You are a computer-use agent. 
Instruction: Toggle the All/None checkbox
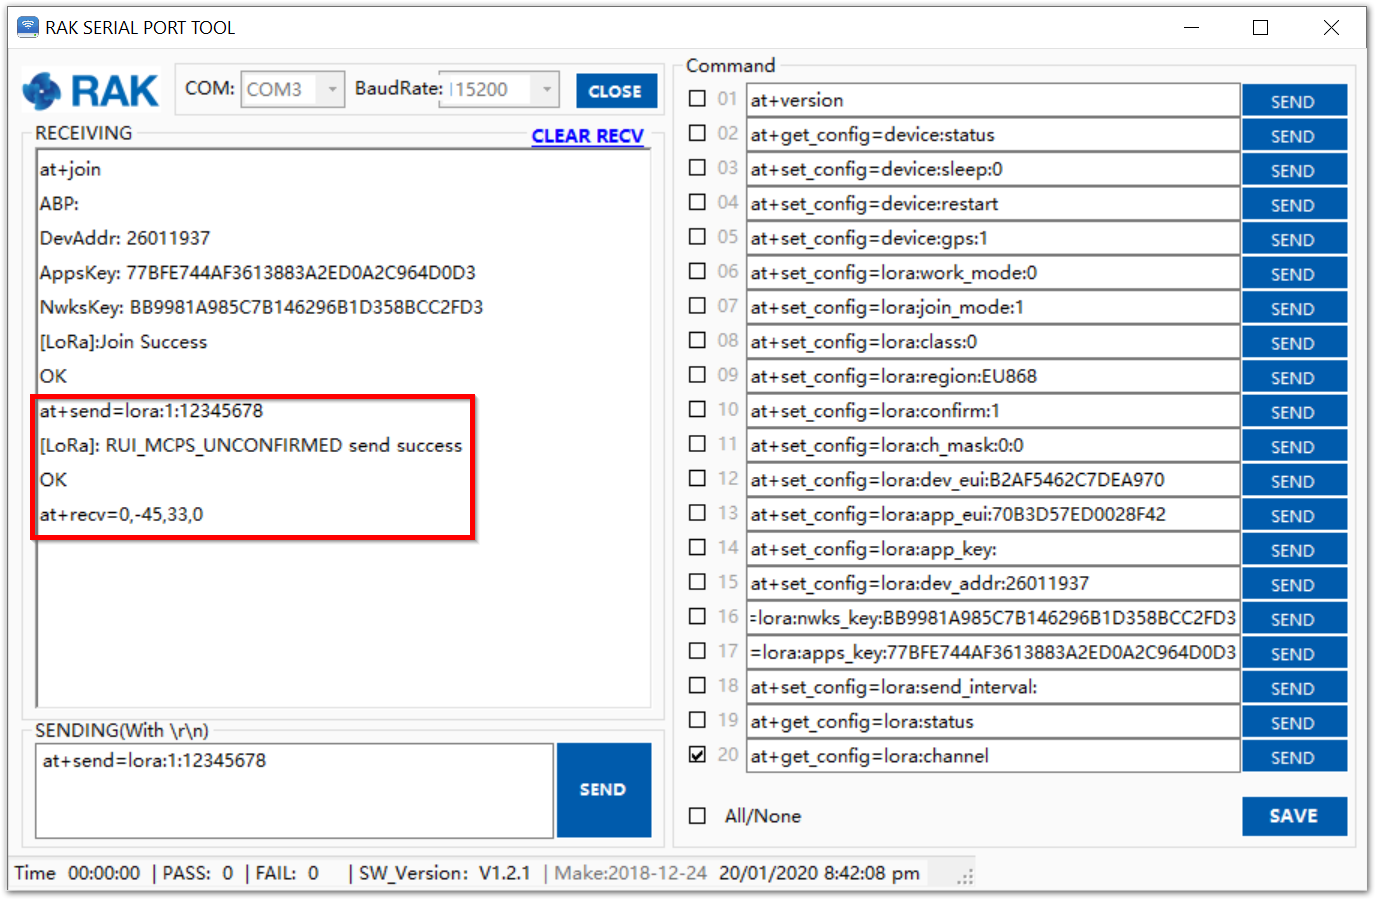[x=697, y=816]
